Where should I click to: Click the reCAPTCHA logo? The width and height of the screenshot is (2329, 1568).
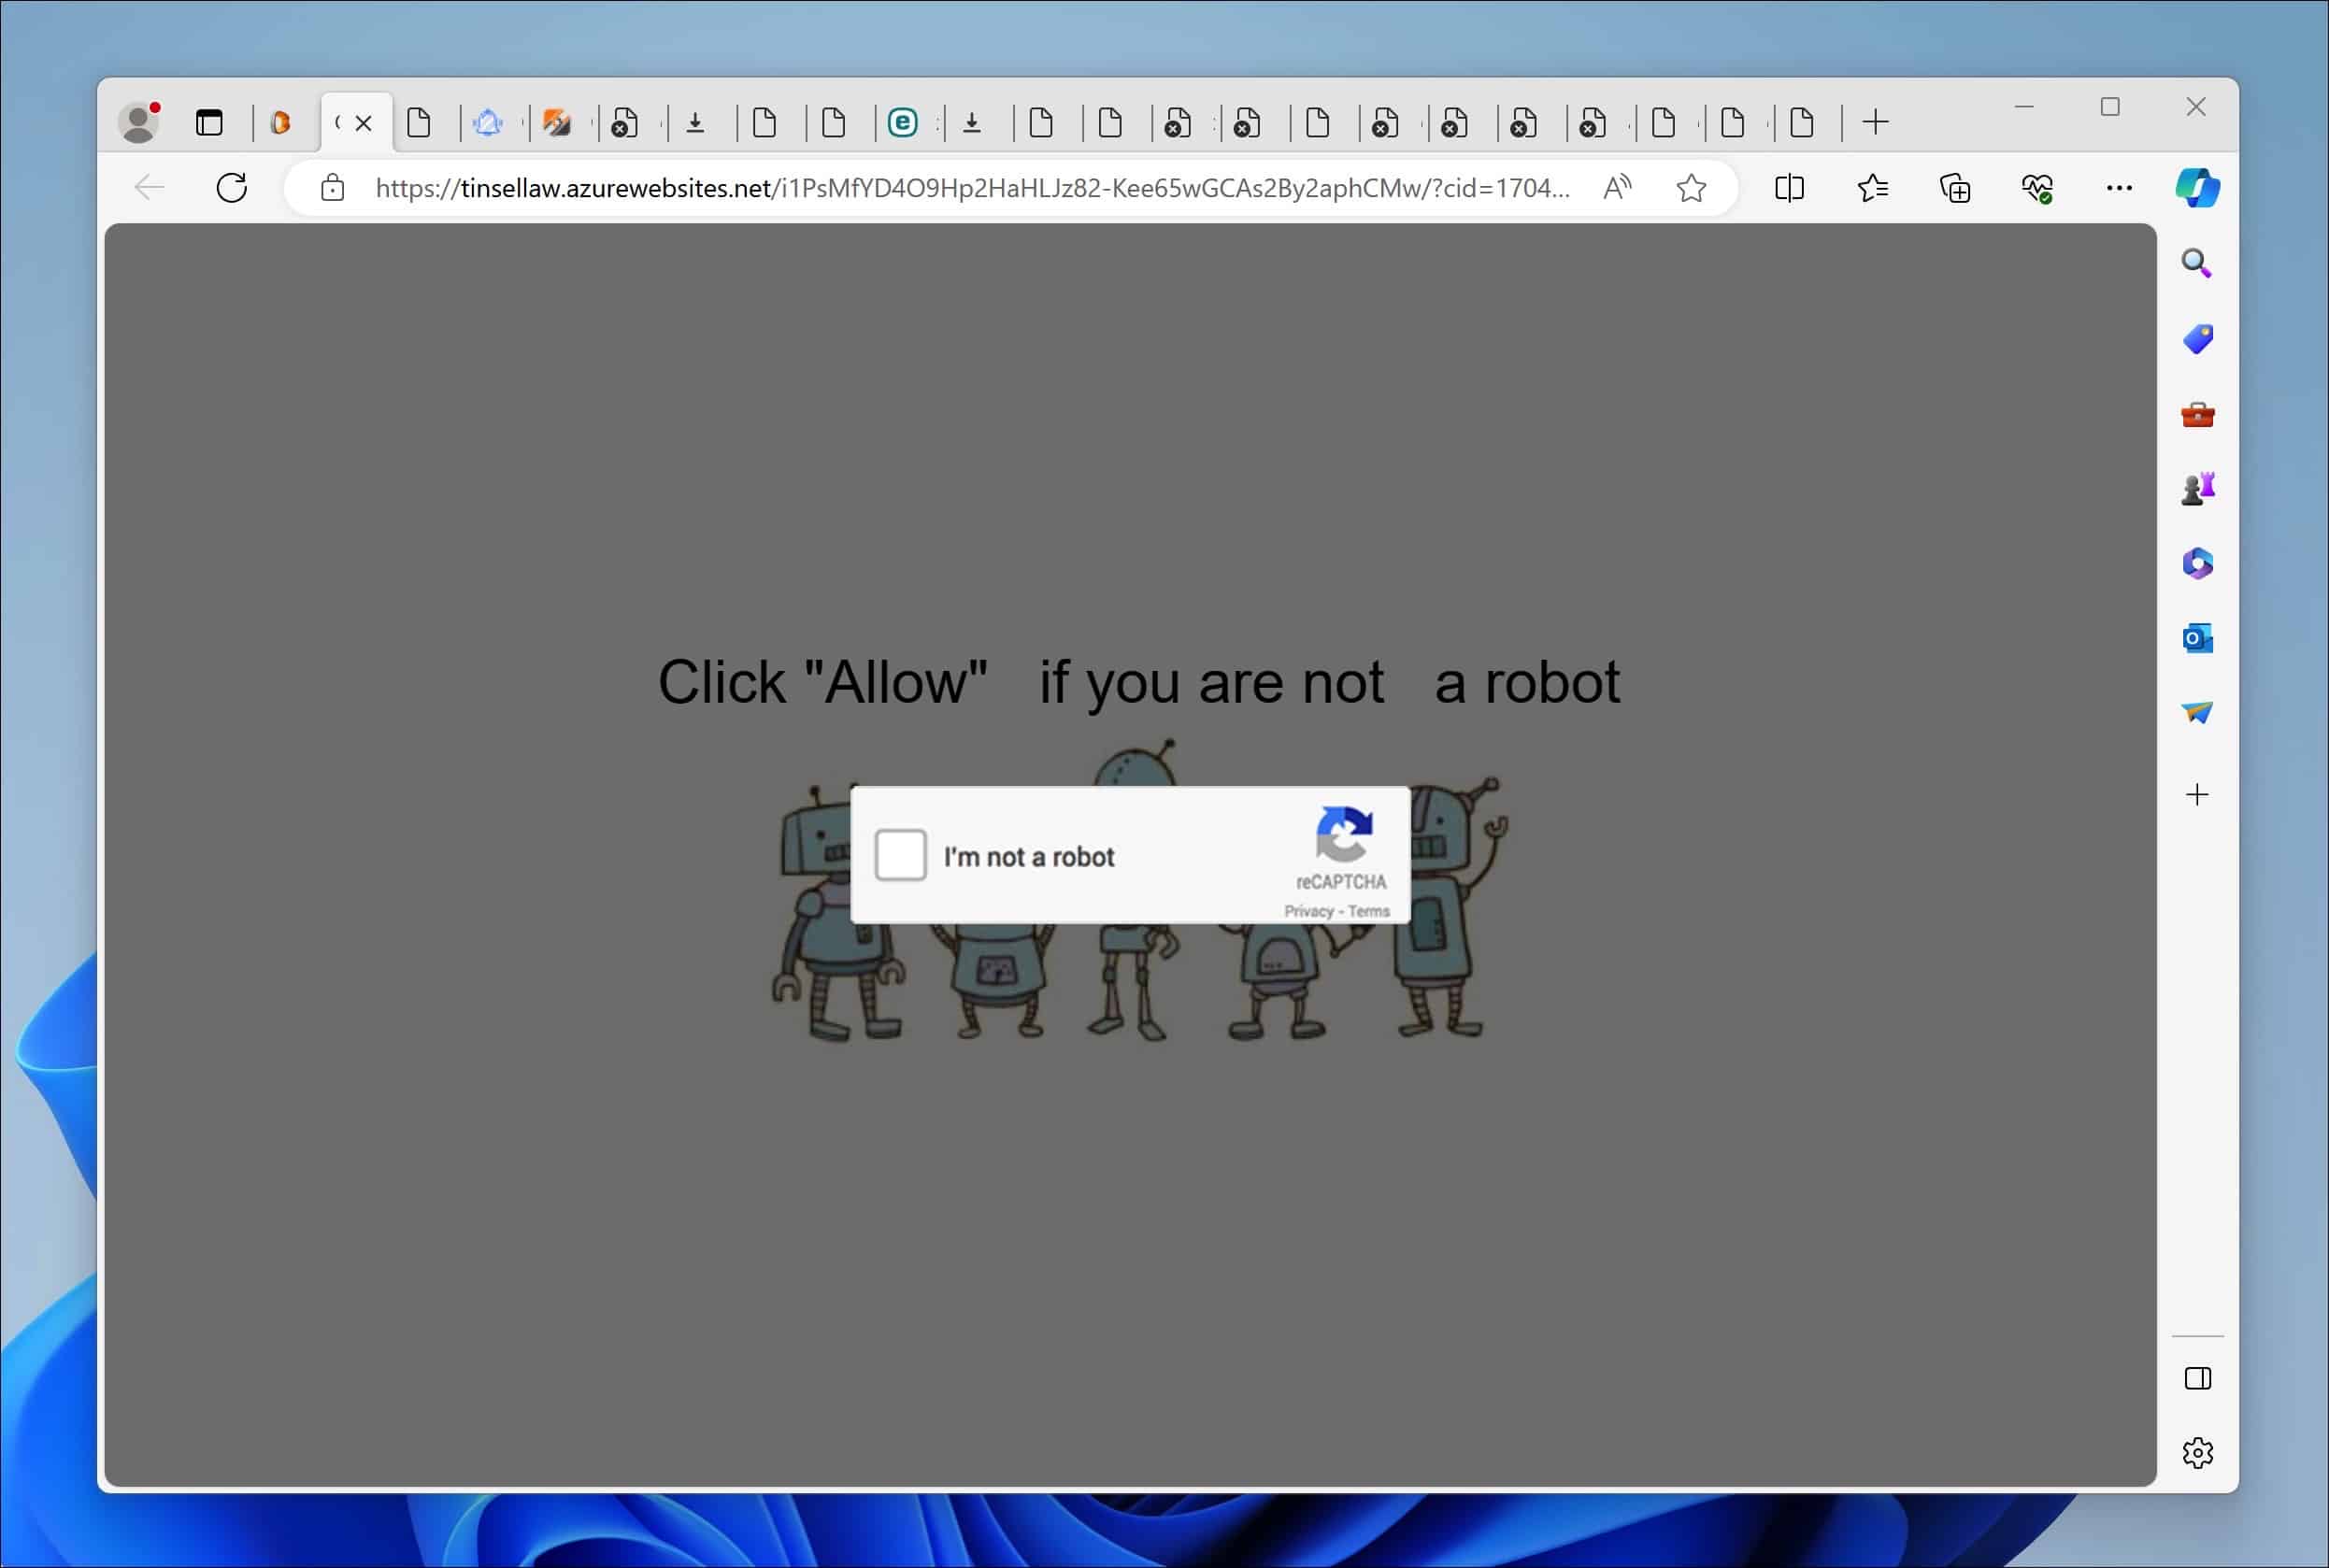(1343, 834)
